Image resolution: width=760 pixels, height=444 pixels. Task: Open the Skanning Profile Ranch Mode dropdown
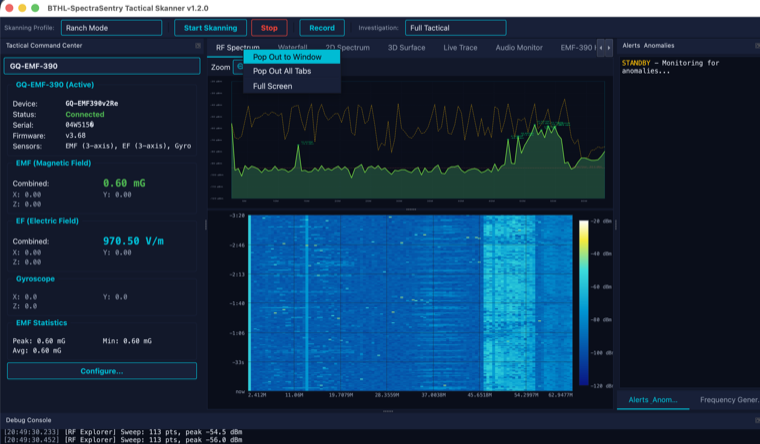point(111,28)
